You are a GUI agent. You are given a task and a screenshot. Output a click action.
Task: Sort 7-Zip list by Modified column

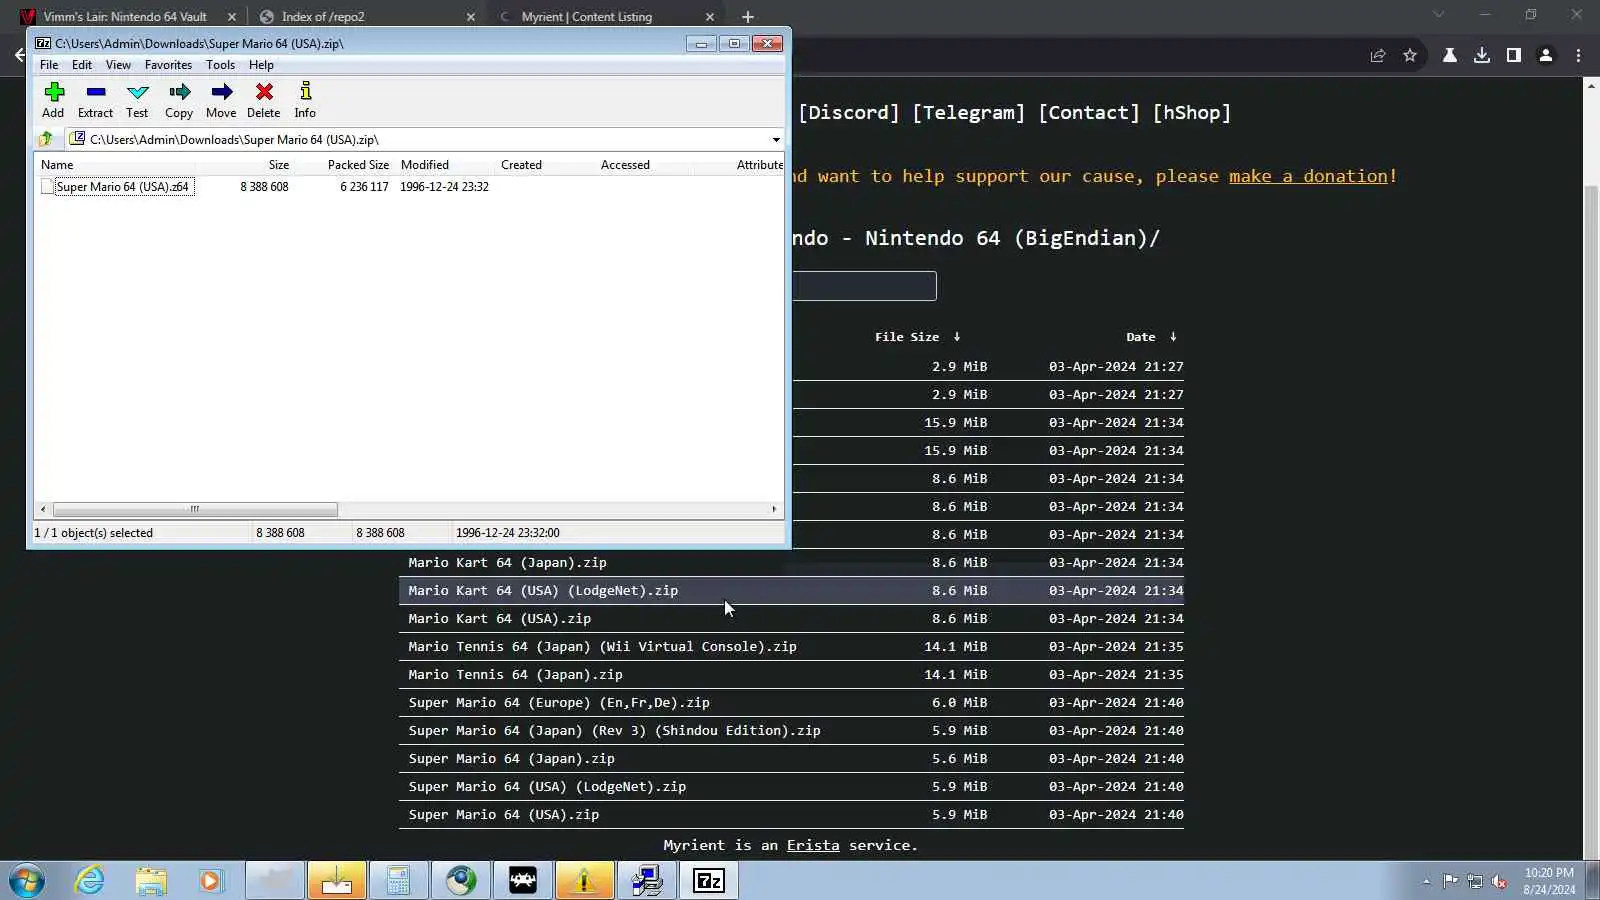tap(425, 165)
